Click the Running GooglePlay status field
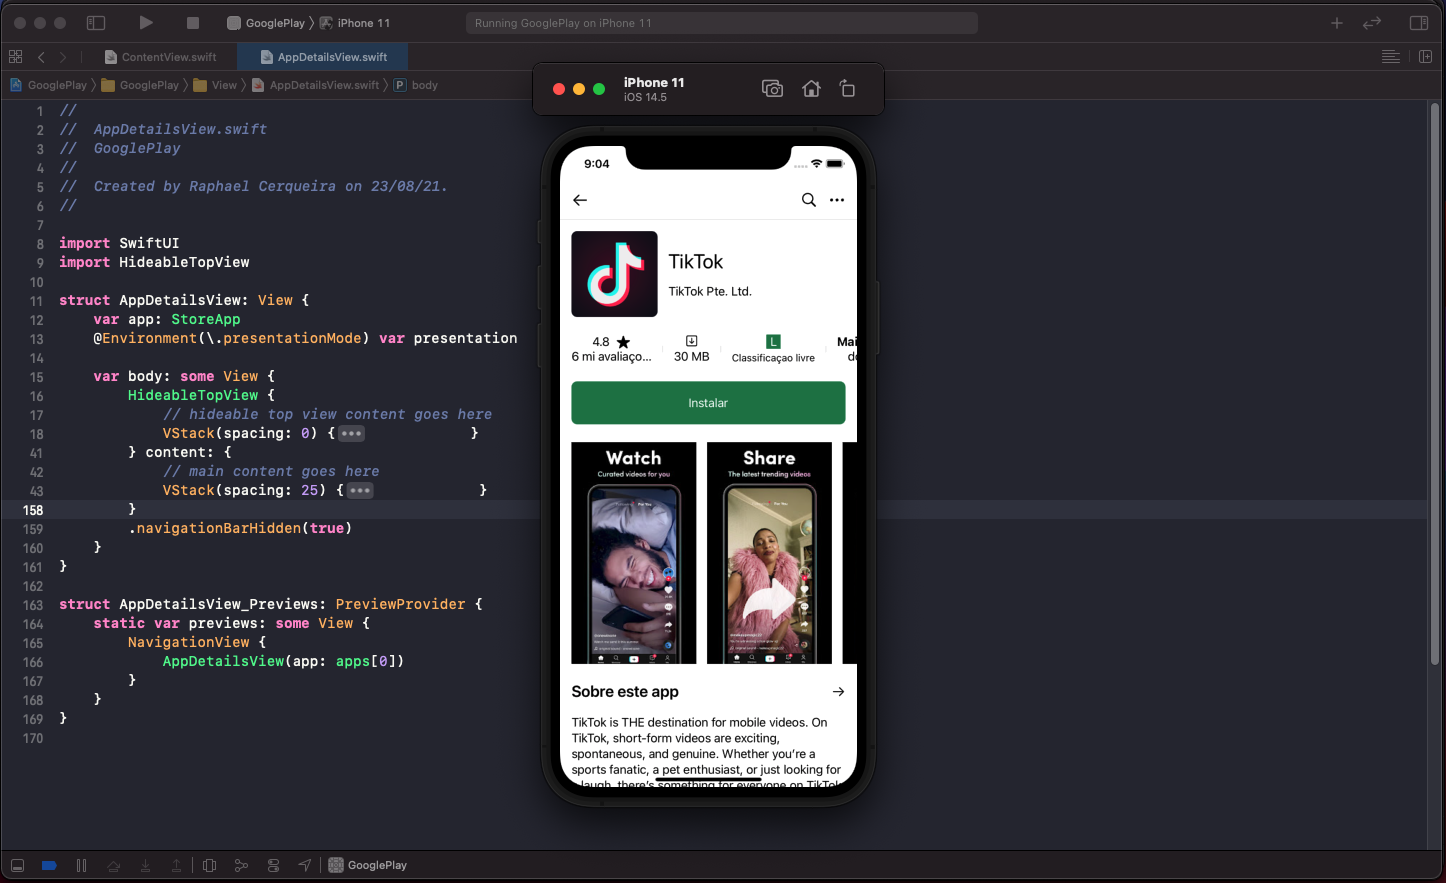The image size is (1446, 883). click(721, 22)
